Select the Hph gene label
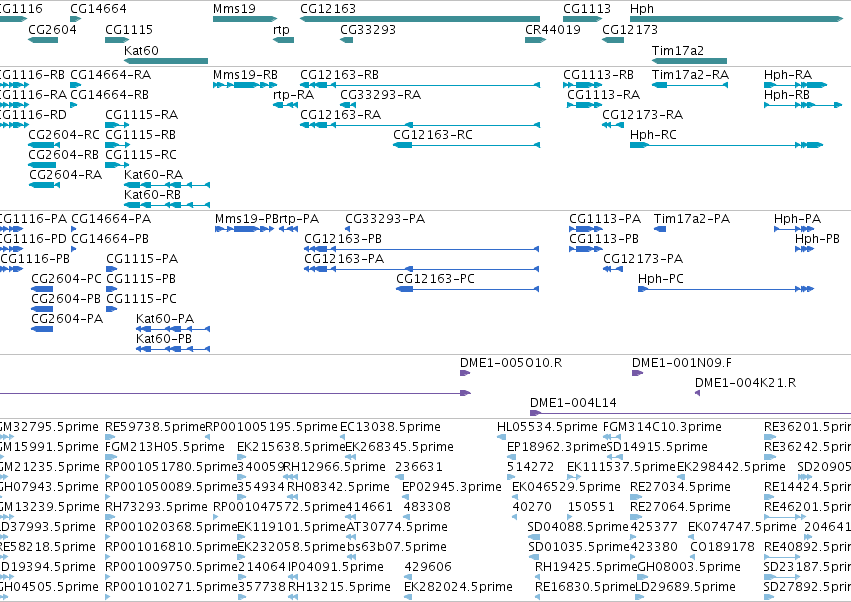Image resolution: width=851 pixels, height=602 pixels. click(642, 9)
